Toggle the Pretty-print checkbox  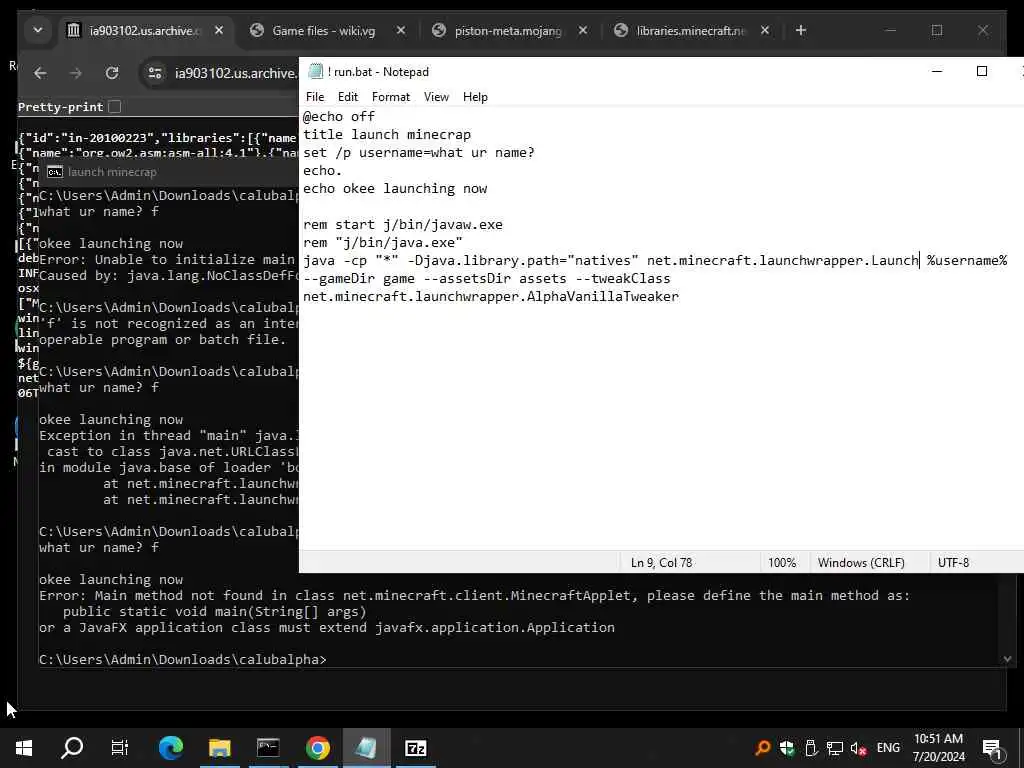(x=115, y=106)
